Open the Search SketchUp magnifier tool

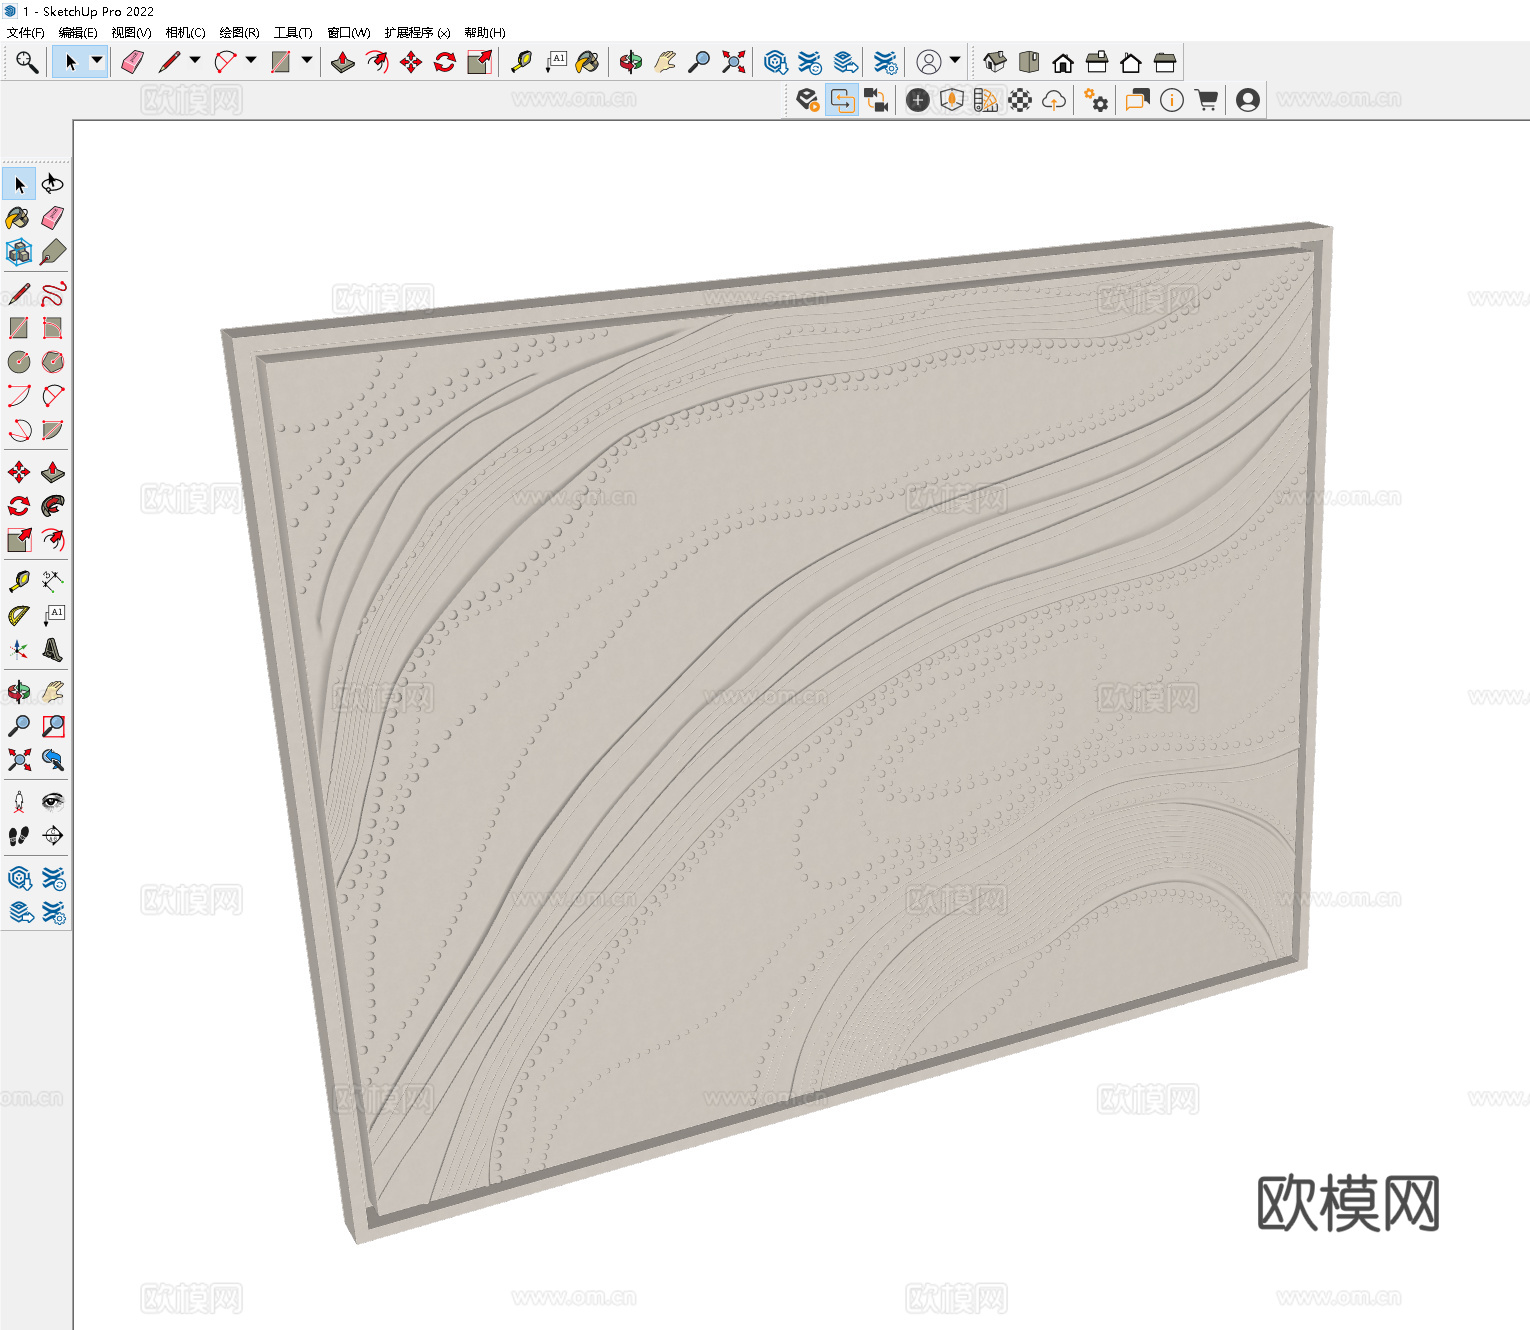(27, 62)
